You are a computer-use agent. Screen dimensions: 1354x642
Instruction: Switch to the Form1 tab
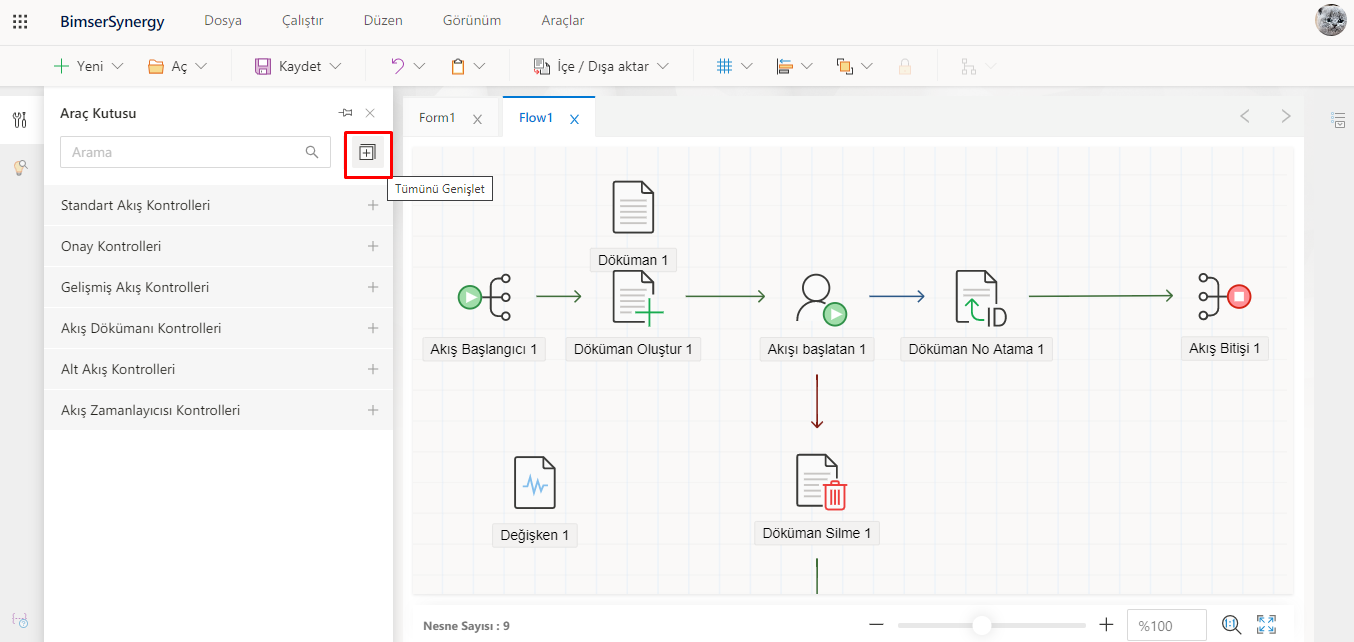tap(437, 118)
